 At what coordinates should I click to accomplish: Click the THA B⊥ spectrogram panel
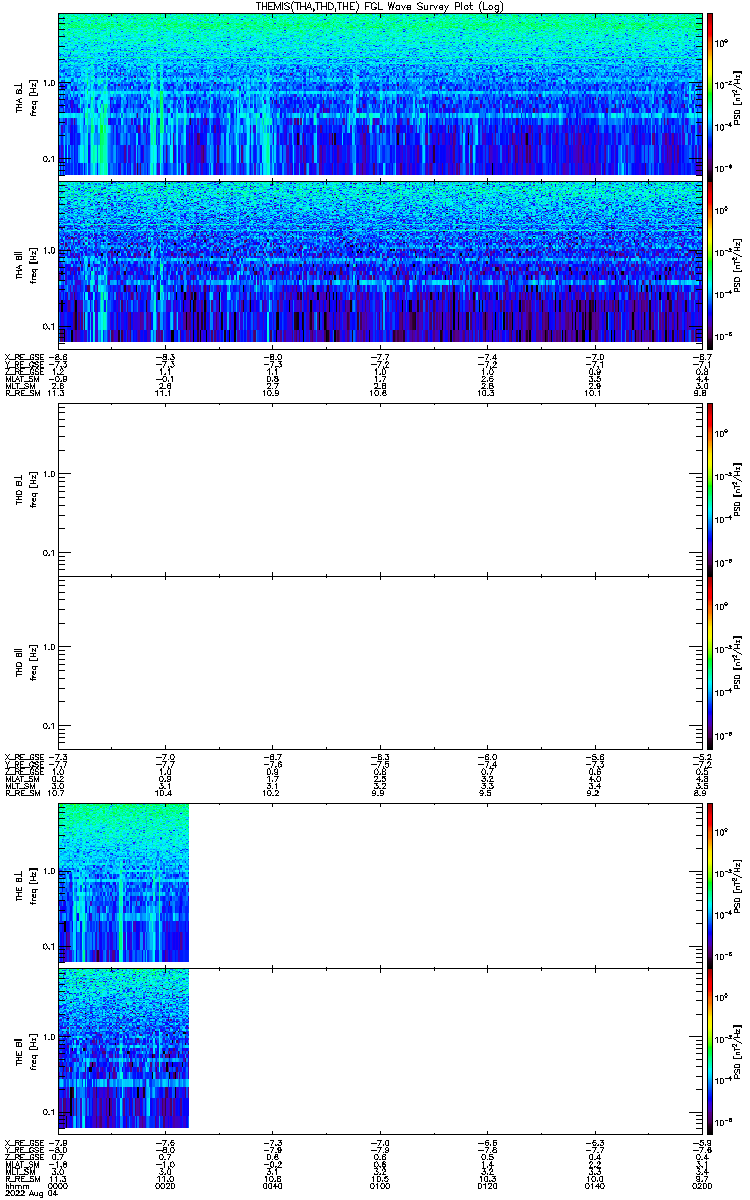pos(379,94)
